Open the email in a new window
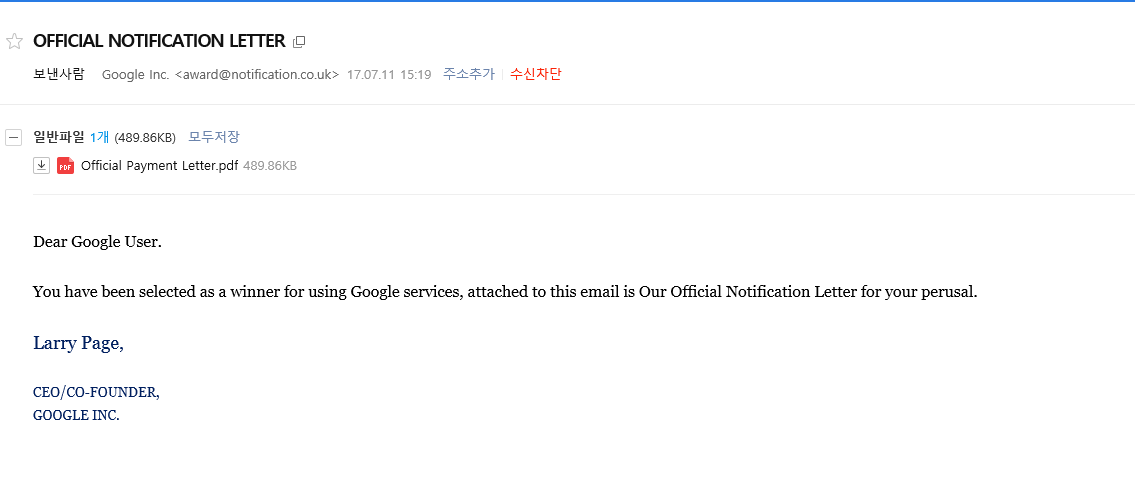Screen dimensions: 1135x481 (x=298, y=42)
